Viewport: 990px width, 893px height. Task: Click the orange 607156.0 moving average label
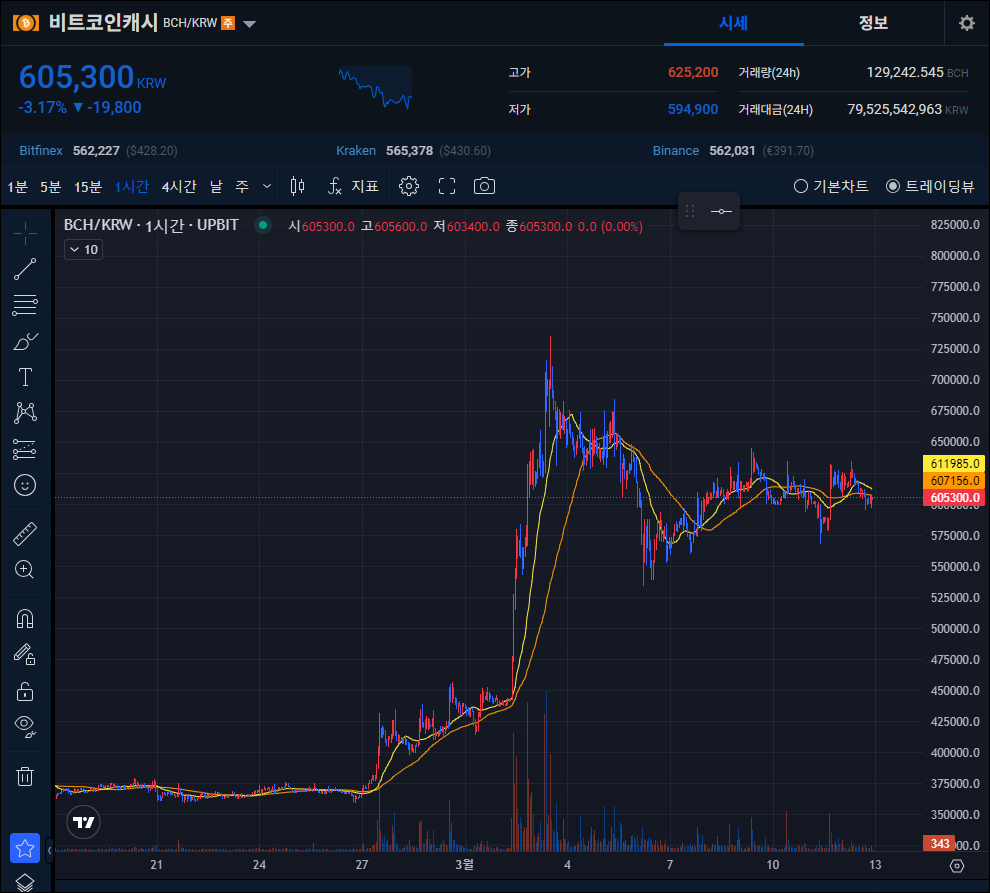[954, 481]
